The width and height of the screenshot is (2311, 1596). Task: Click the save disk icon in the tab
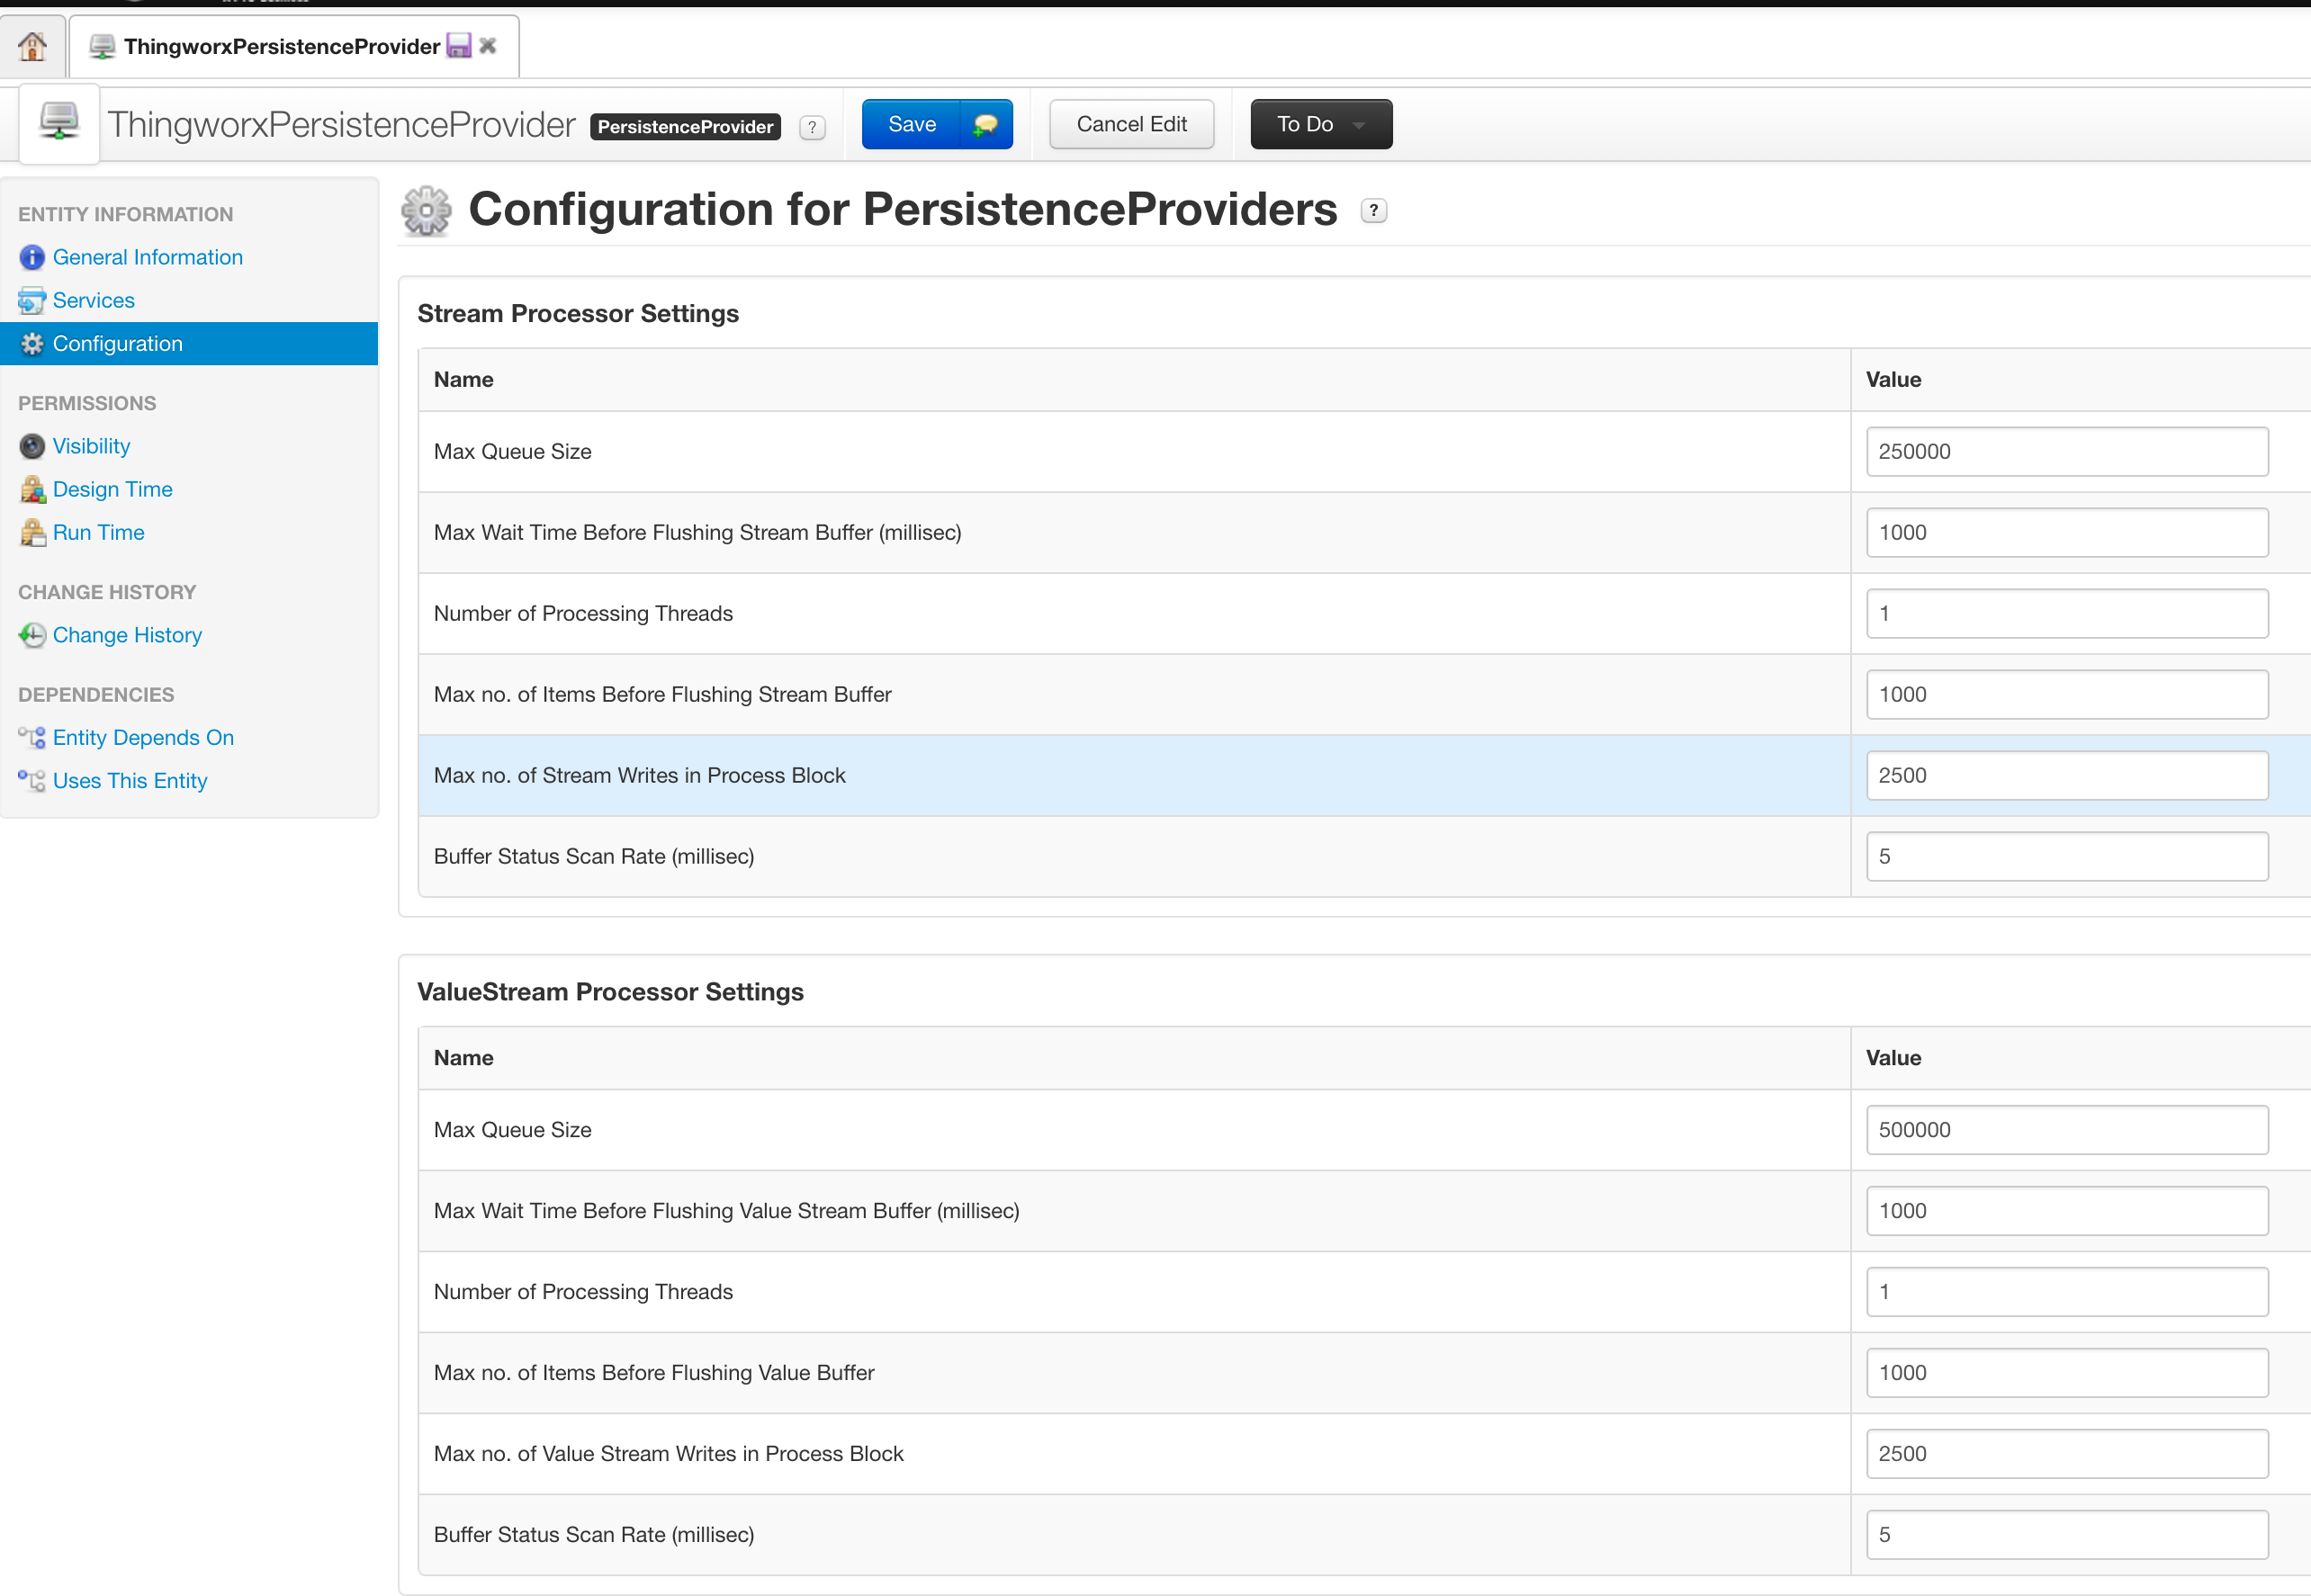pyautogui.click(x=458, y=46)
